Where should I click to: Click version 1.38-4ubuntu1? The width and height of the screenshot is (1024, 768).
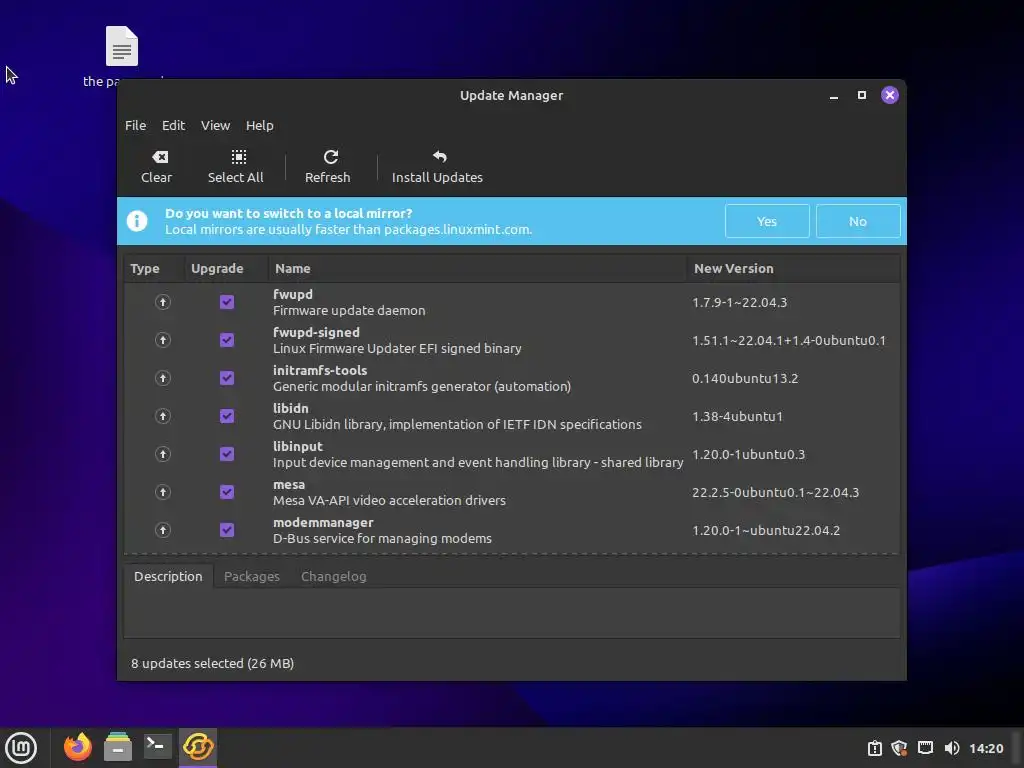(x=737, y=416)
